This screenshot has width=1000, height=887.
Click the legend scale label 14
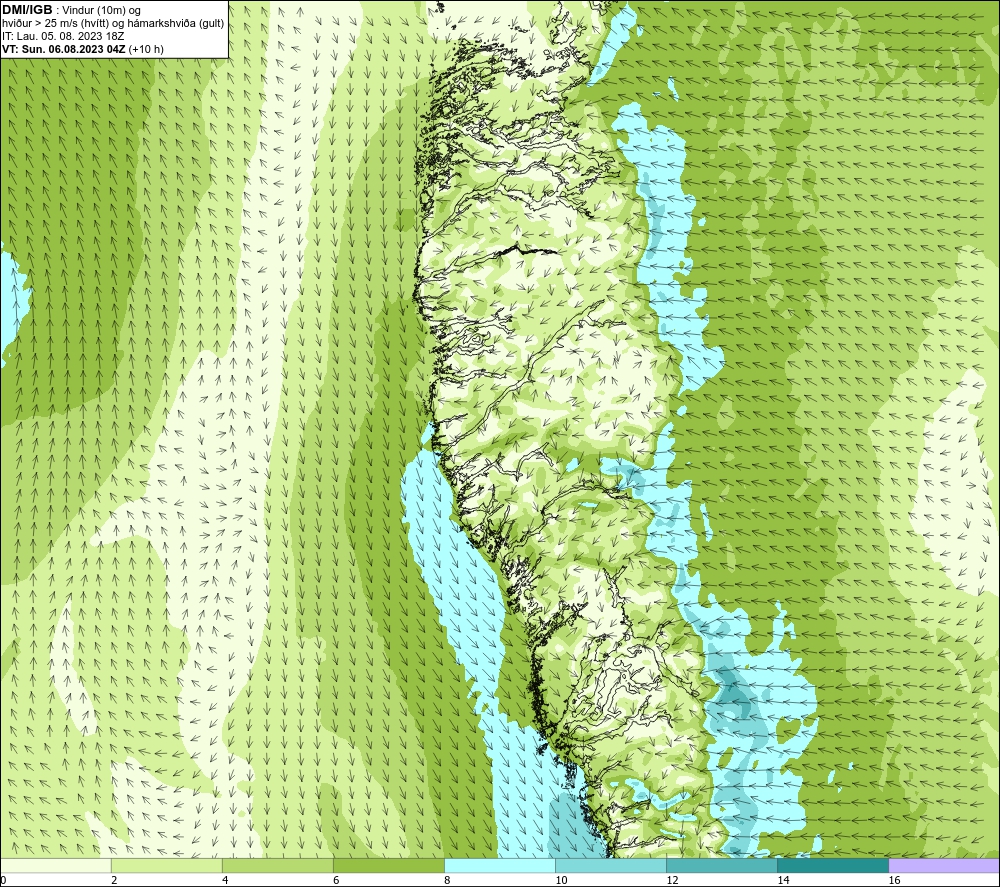point(783,881)
